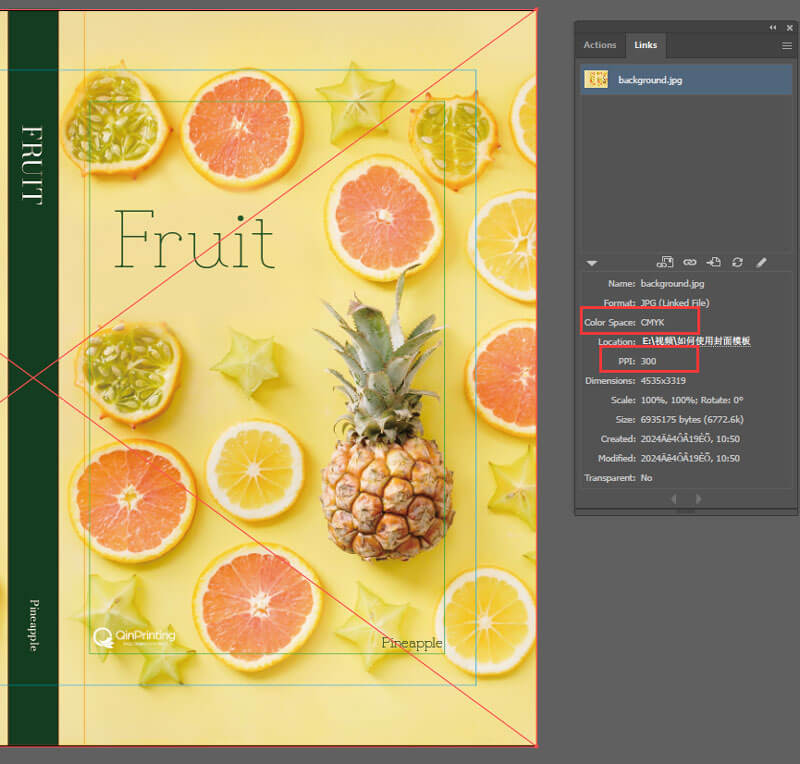Select the vertical FRUIT spine text
The width and height of the screenshot is (800, 764).
pos(32,165)
